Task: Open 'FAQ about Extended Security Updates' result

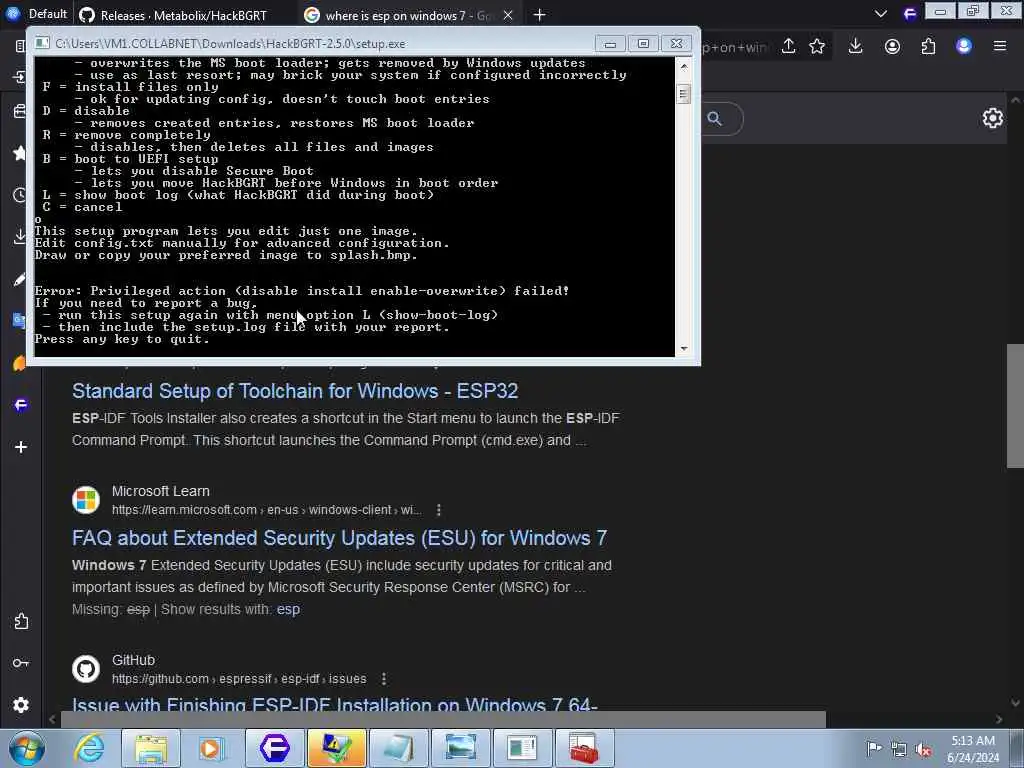Action: [339, 537]
